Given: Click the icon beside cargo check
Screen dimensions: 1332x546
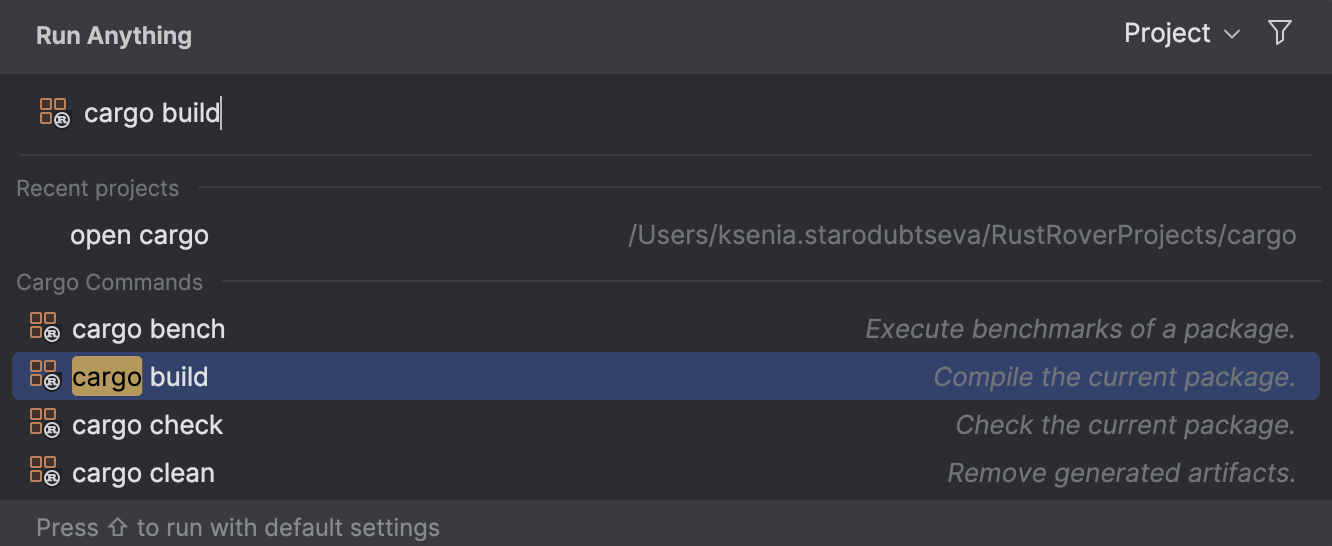Looking at the screenshot, I should (x=44, y=424).
